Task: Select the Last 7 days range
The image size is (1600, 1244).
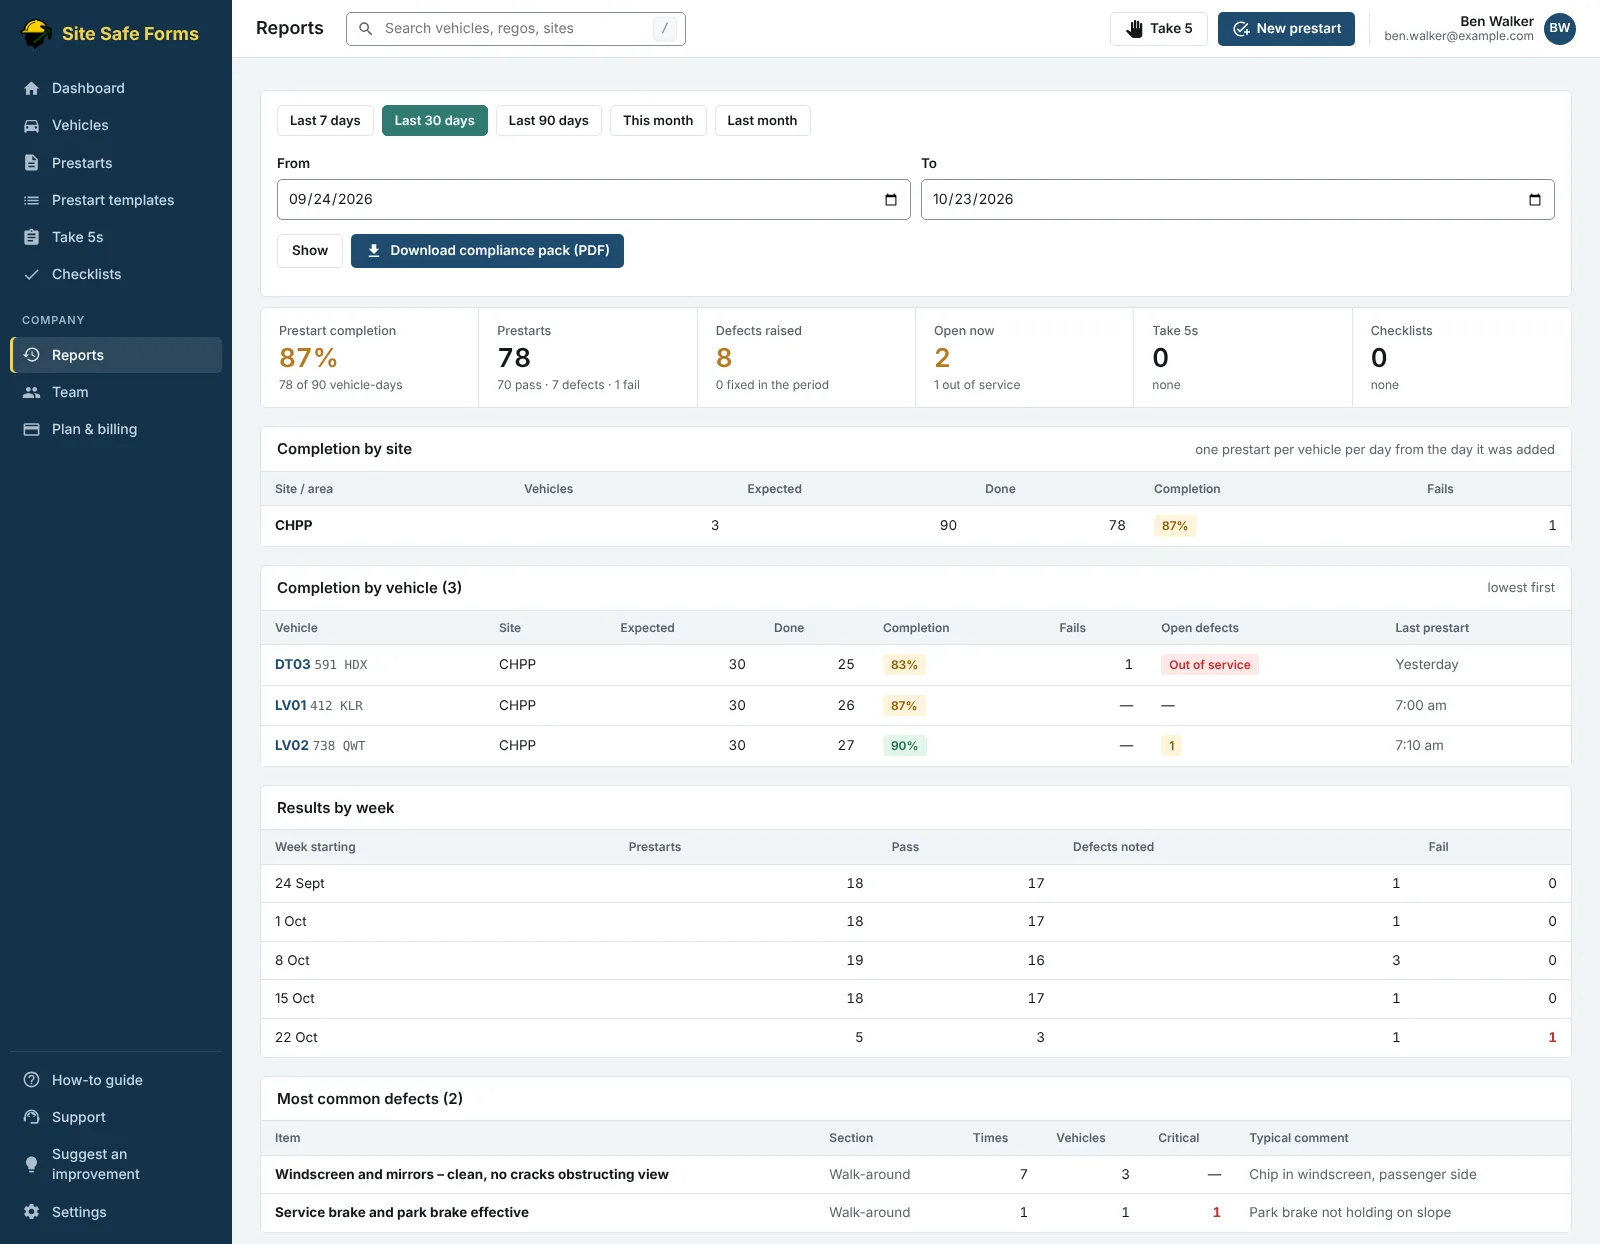Action: click(x=325, y=121)
